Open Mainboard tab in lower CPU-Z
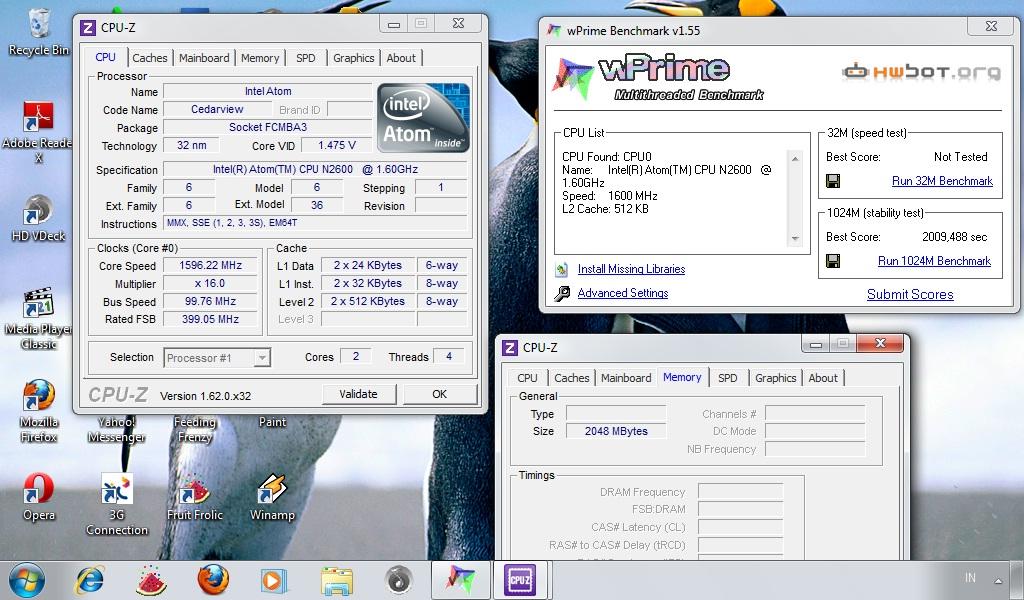 click(x=626, y=378)
